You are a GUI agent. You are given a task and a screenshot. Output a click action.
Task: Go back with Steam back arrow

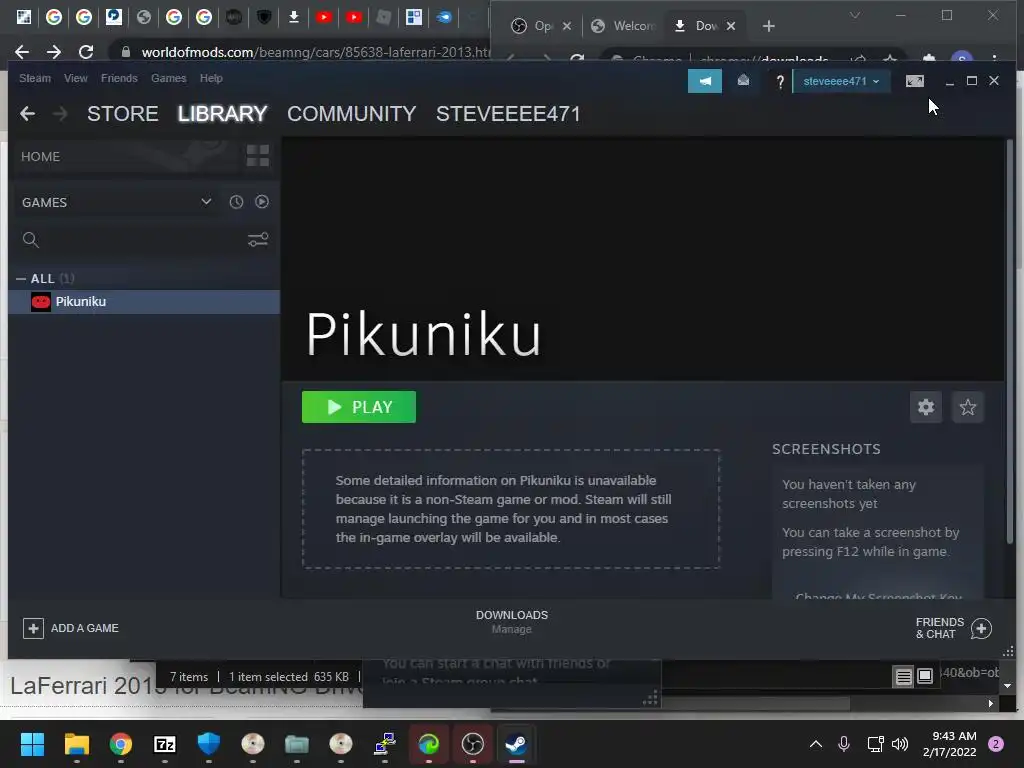pyautogui.click(x=27, y=114)
